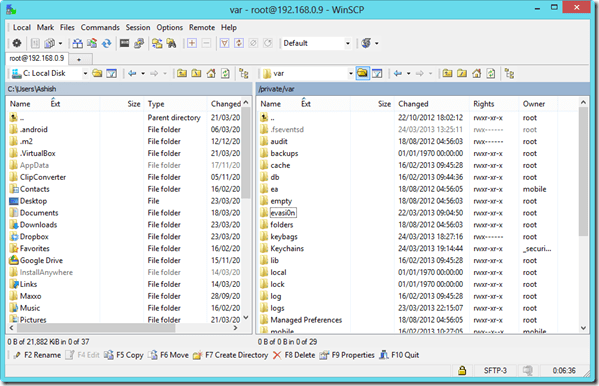Open the Options menu

click(x=170, y=28)
